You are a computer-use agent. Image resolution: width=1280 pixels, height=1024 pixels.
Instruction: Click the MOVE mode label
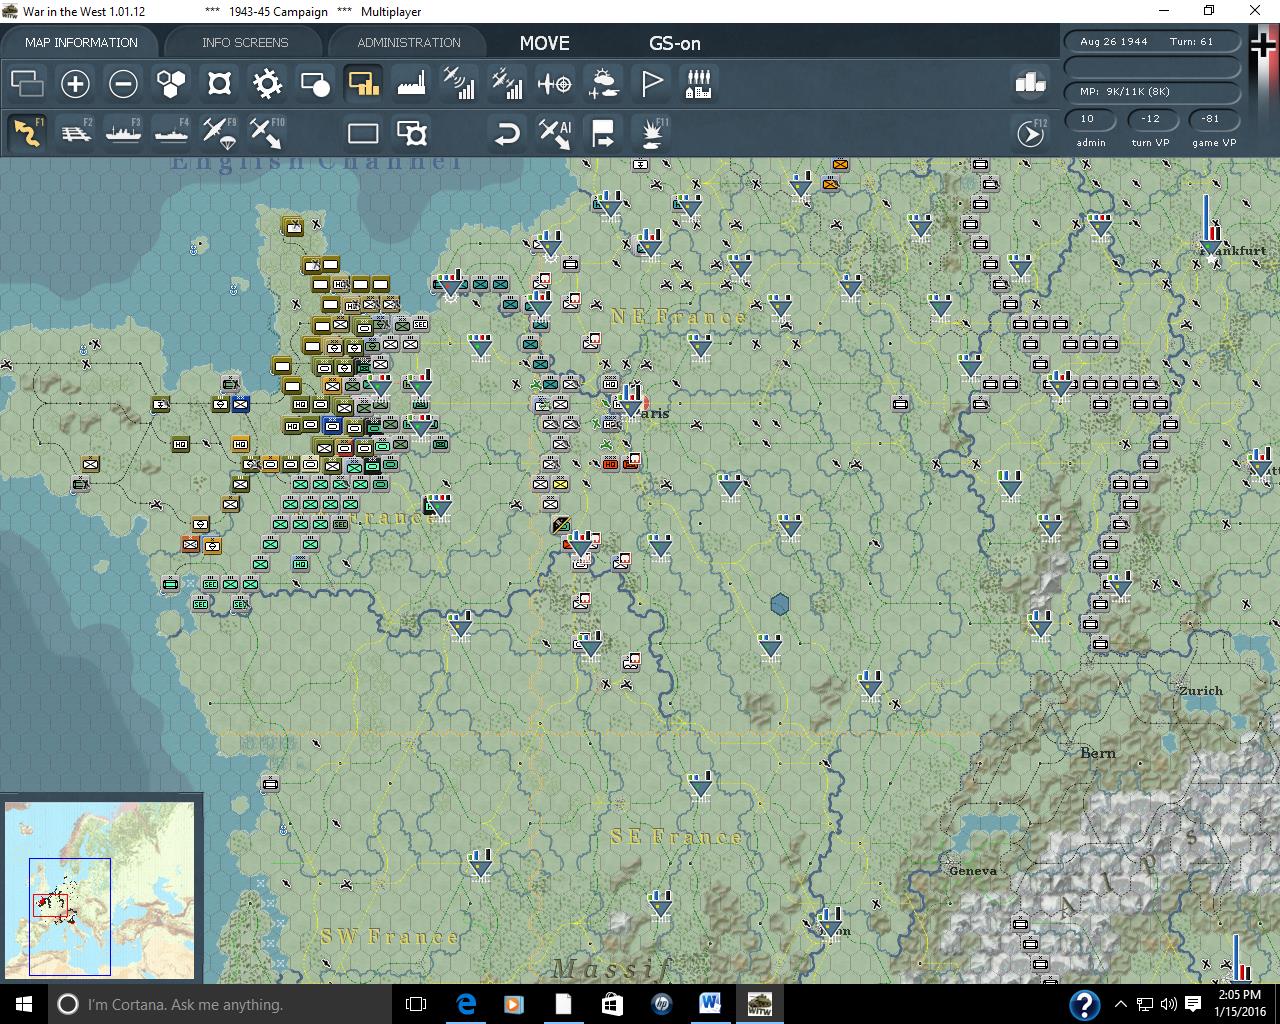coord(545,43)
